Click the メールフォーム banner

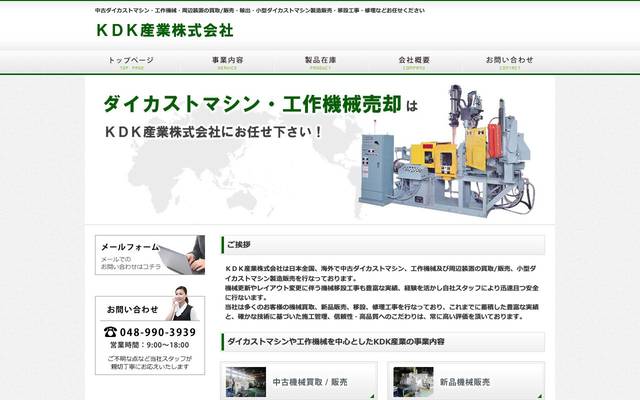click(x=150, y=255)
